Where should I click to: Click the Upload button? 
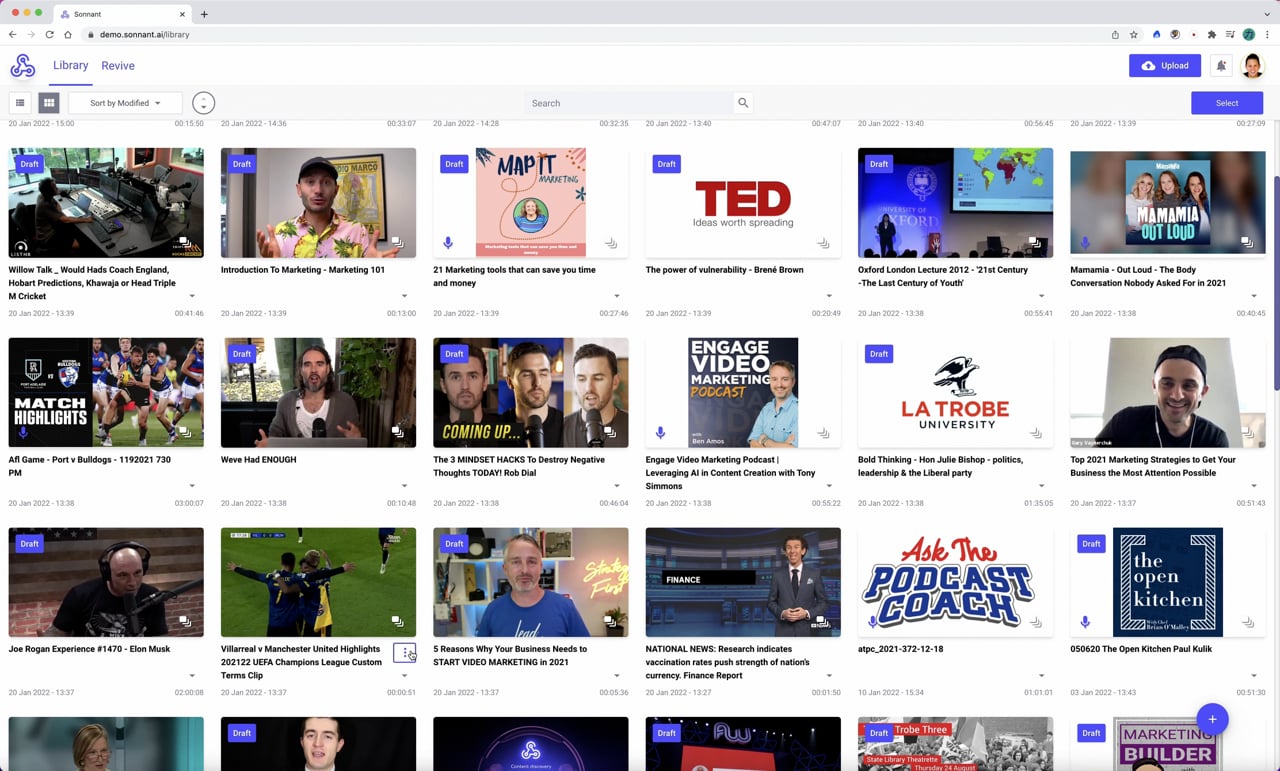(x=1165, y=66)
